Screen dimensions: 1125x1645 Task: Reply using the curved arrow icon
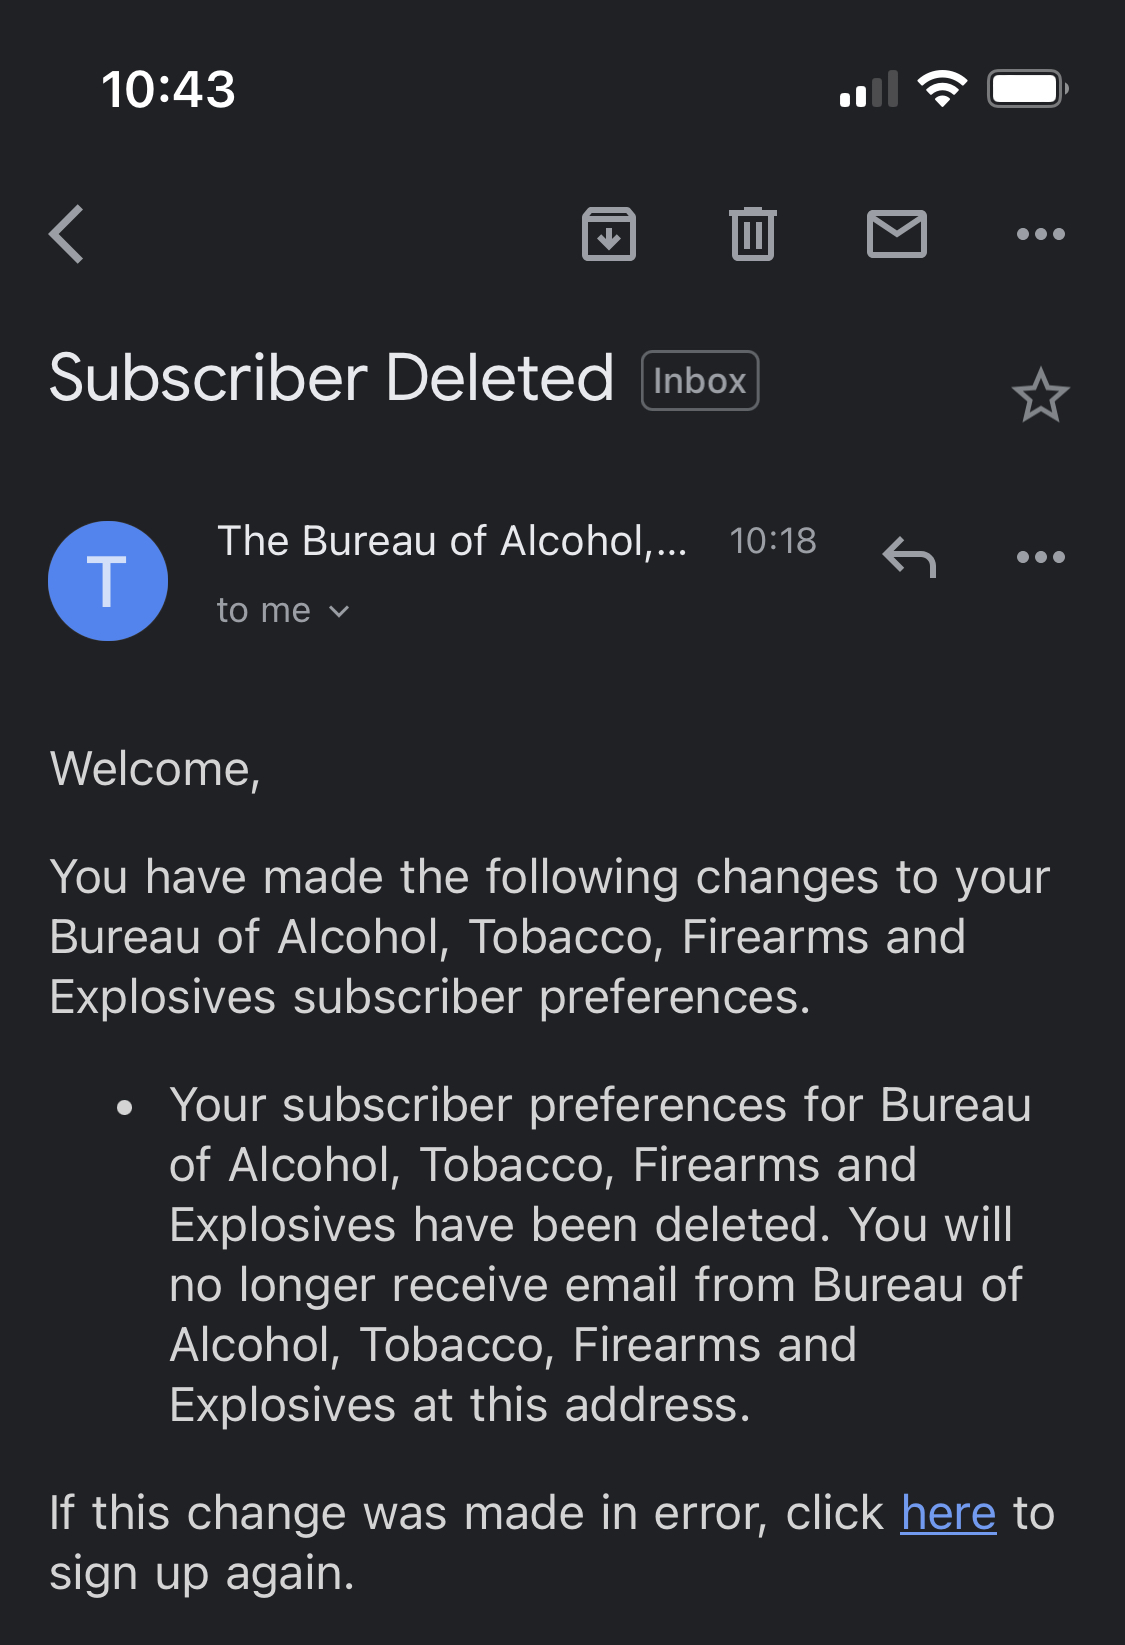click(x=909, y=557)
